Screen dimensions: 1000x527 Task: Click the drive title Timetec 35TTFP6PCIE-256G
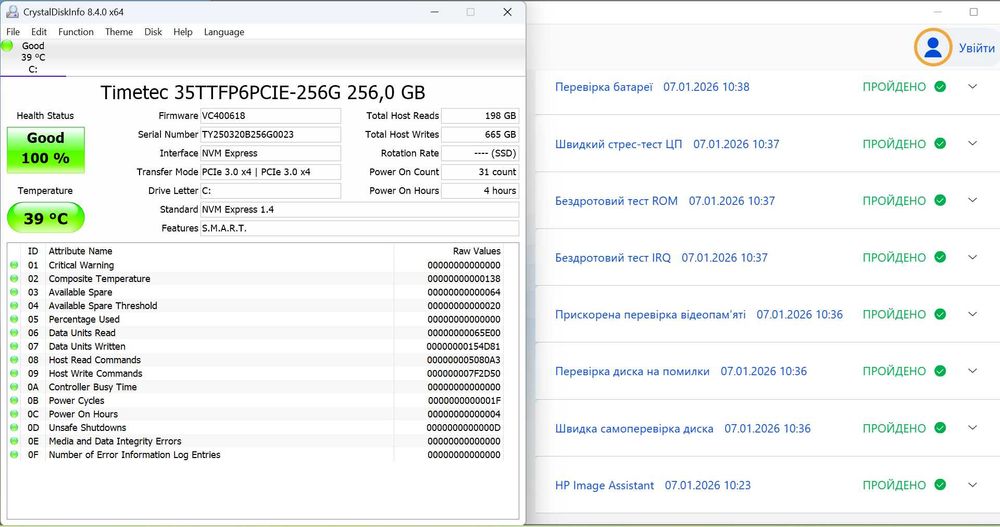pyautogui.click(x=263, y=93)
